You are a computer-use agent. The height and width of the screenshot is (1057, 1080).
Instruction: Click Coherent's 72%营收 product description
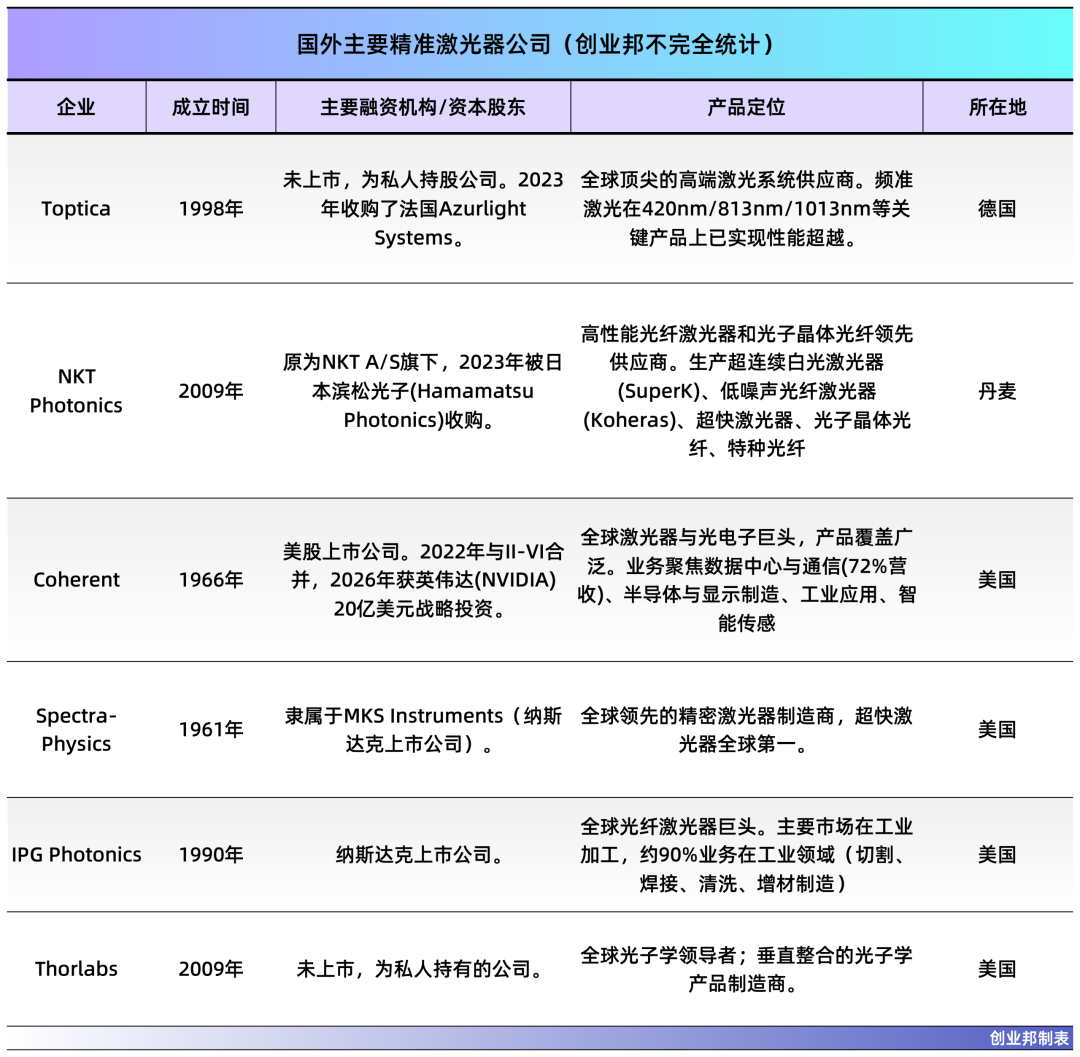[x=747, y=580]
